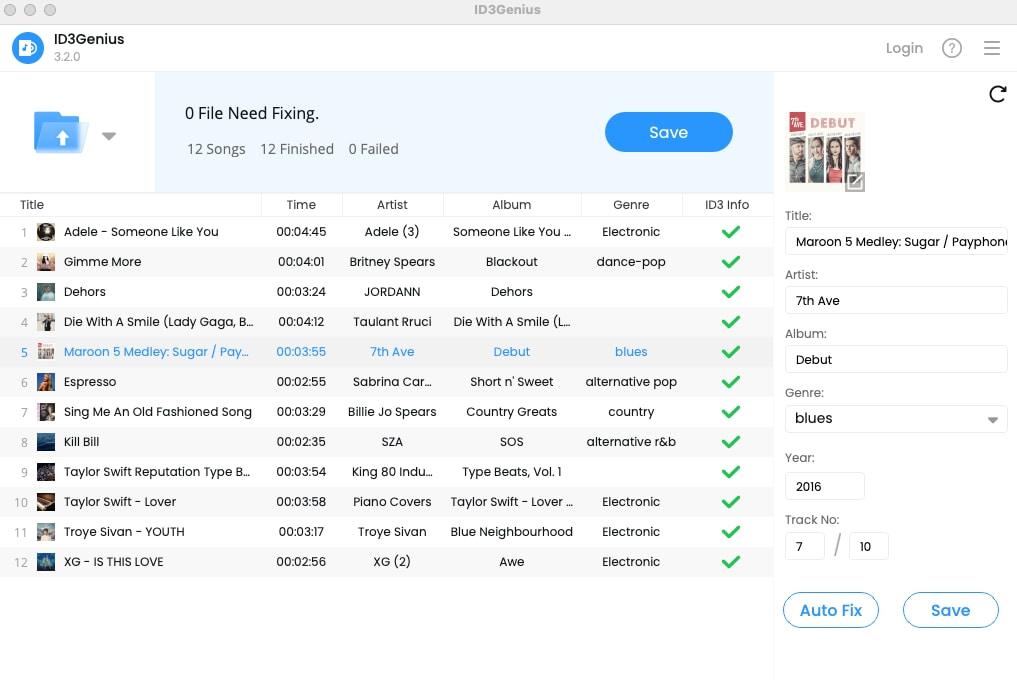1017x680 pixels.
Task: Open the hamburger menu icon
Action: (992, 48)
